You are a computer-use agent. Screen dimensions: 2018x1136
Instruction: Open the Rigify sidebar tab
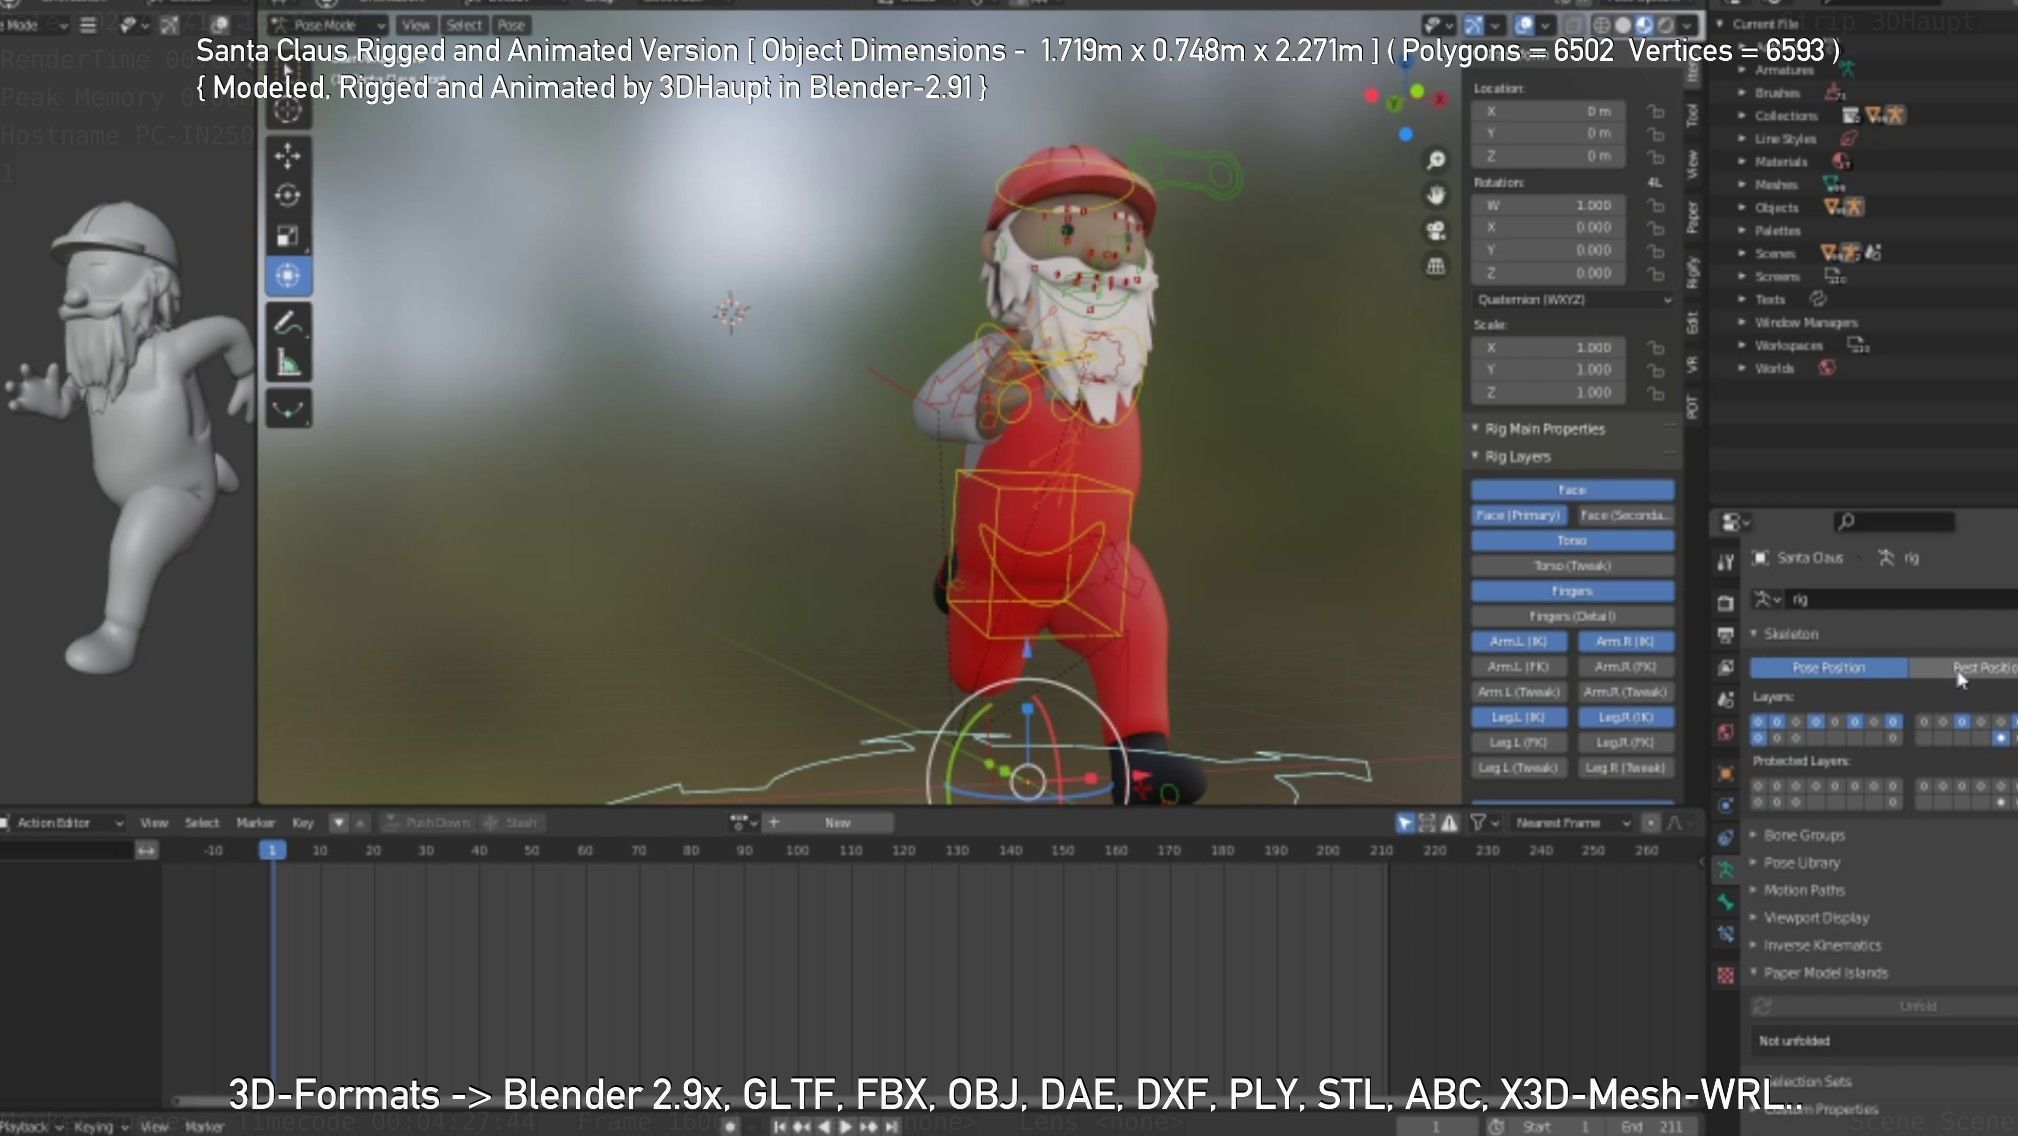pyautogui.click(x=1692, y=272)
